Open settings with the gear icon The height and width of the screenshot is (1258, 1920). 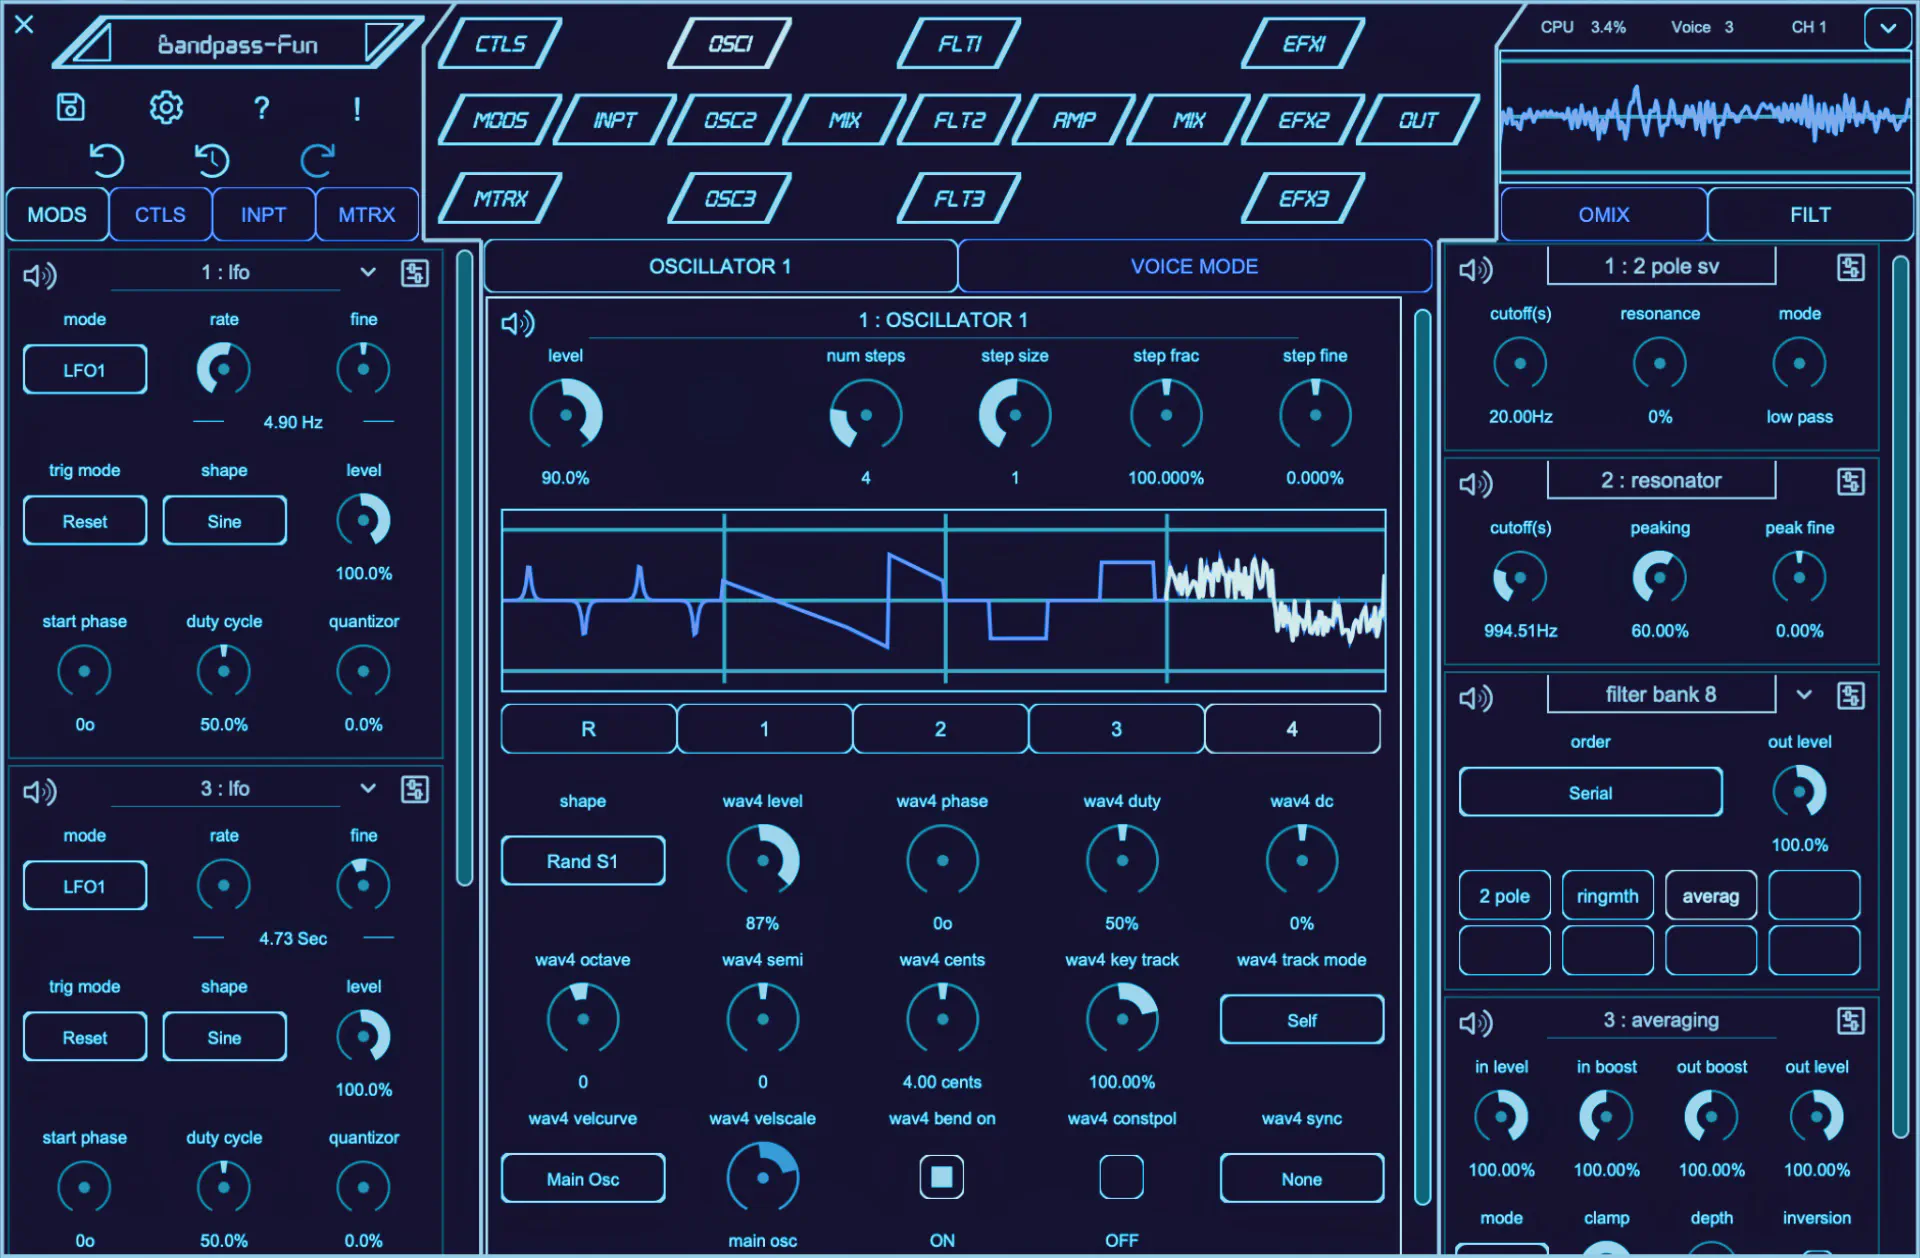(166, 106)
